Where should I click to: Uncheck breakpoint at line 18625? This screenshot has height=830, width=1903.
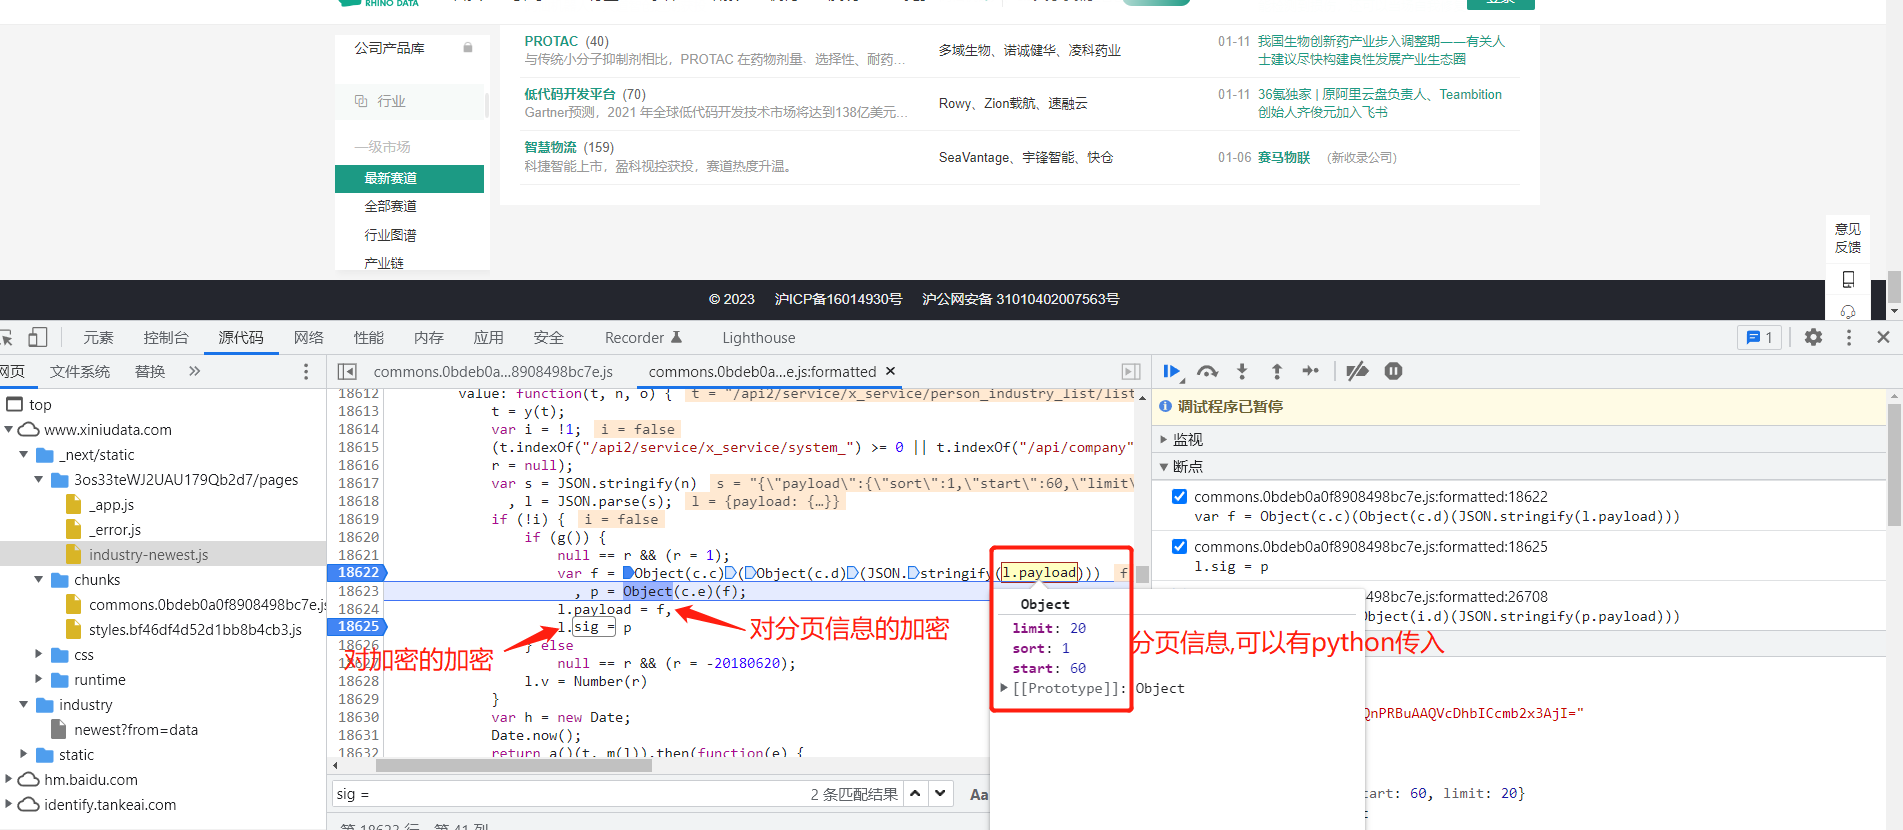click(x=1179, y=547)
